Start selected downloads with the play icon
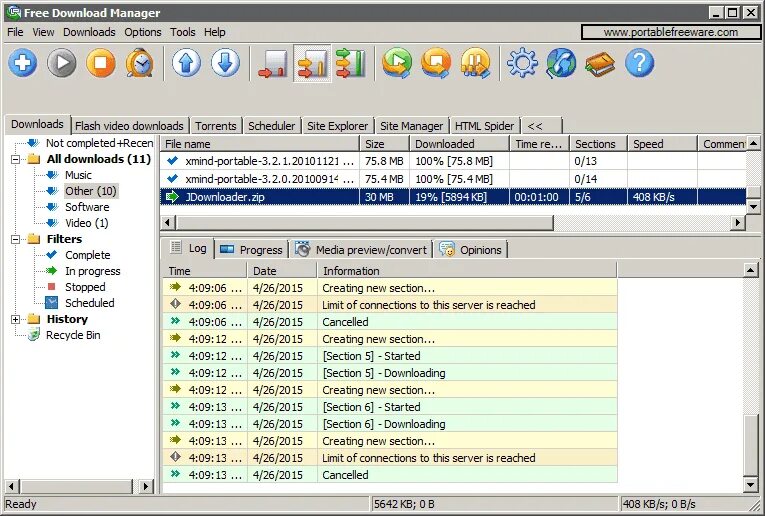Image resolution: width=765 pixels, height=516 pixels. pyautogui.click(x=61, y=63)
